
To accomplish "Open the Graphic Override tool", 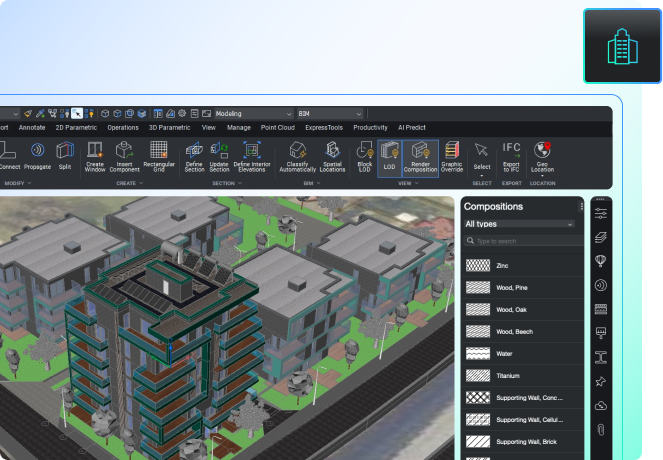I will tap(452, 157).
